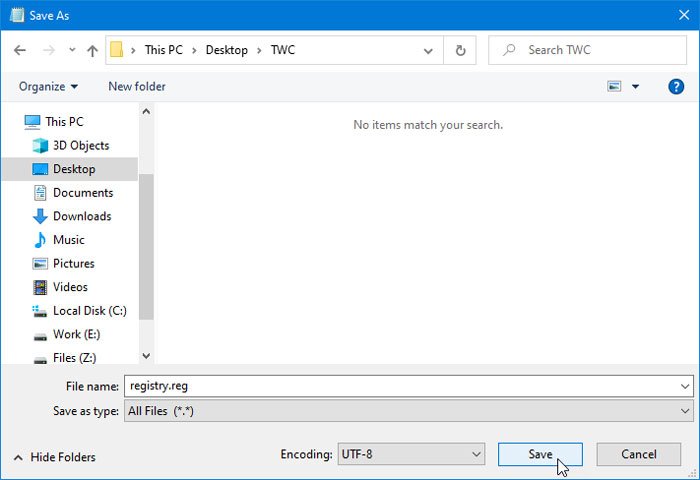Click the Save button
This screenshot has height=480, width=700.
(x=540, y=454)
